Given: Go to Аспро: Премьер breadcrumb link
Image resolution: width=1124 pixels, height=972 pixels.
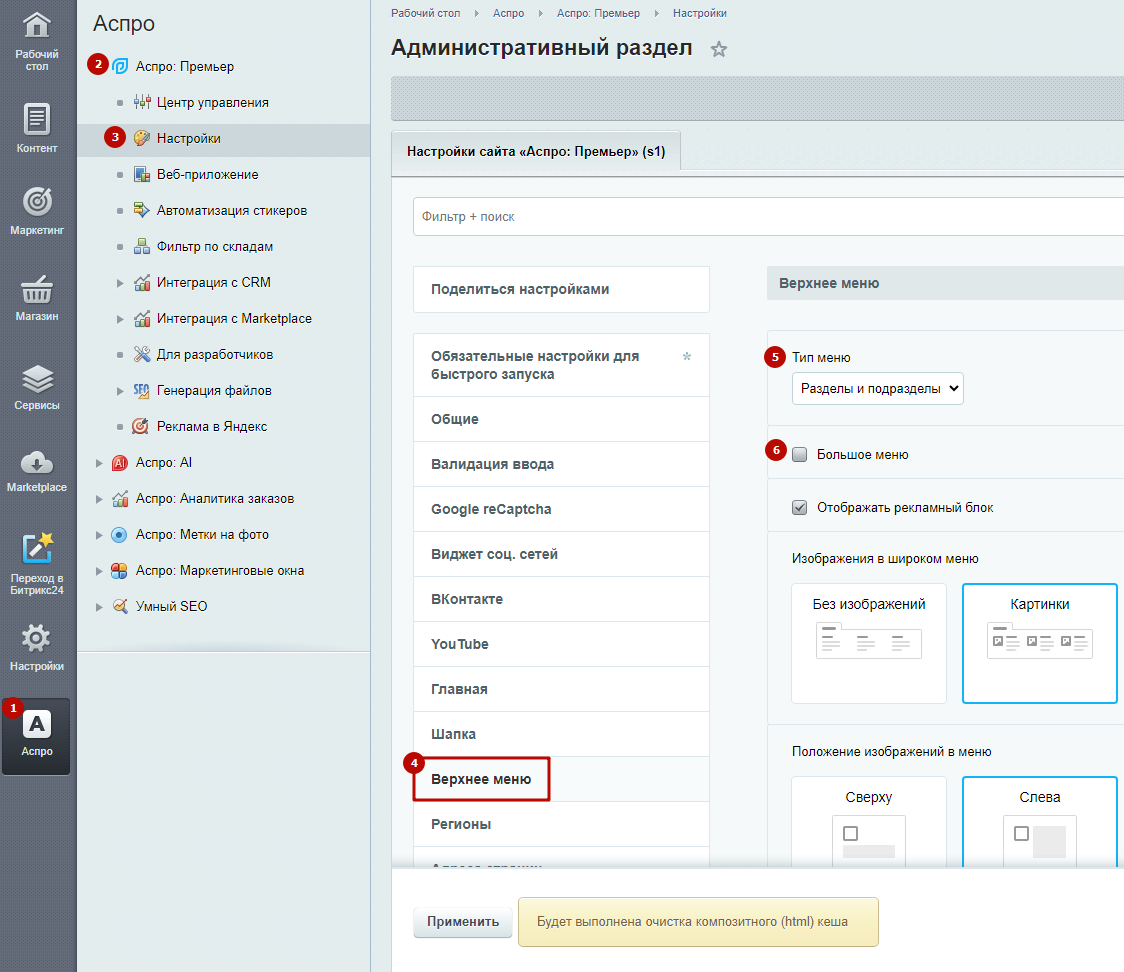Looking at the screenshot, I should [599, 13].
